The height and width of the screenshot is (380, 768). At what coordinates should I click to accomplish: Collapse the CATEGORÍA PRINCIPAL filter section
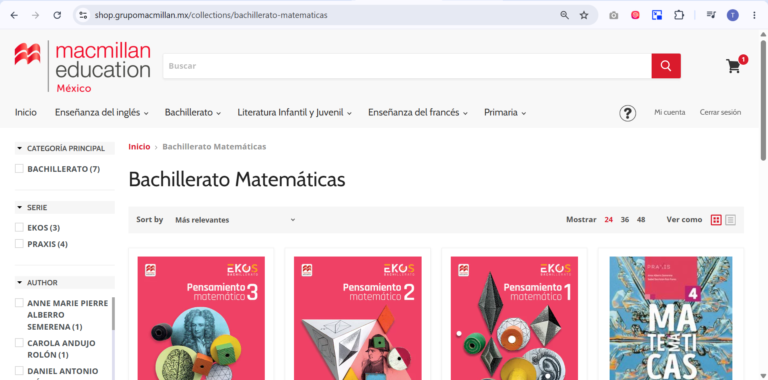pos(65,148)
